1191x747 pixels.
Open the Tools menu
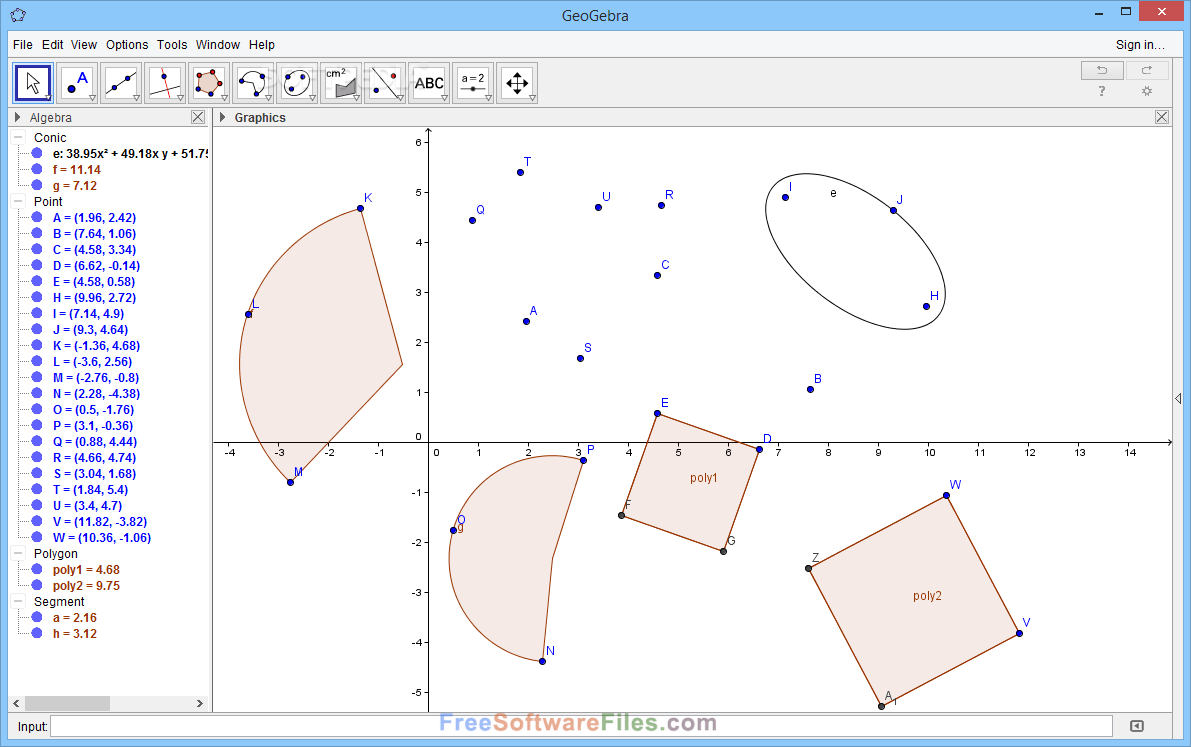point(171,44)
